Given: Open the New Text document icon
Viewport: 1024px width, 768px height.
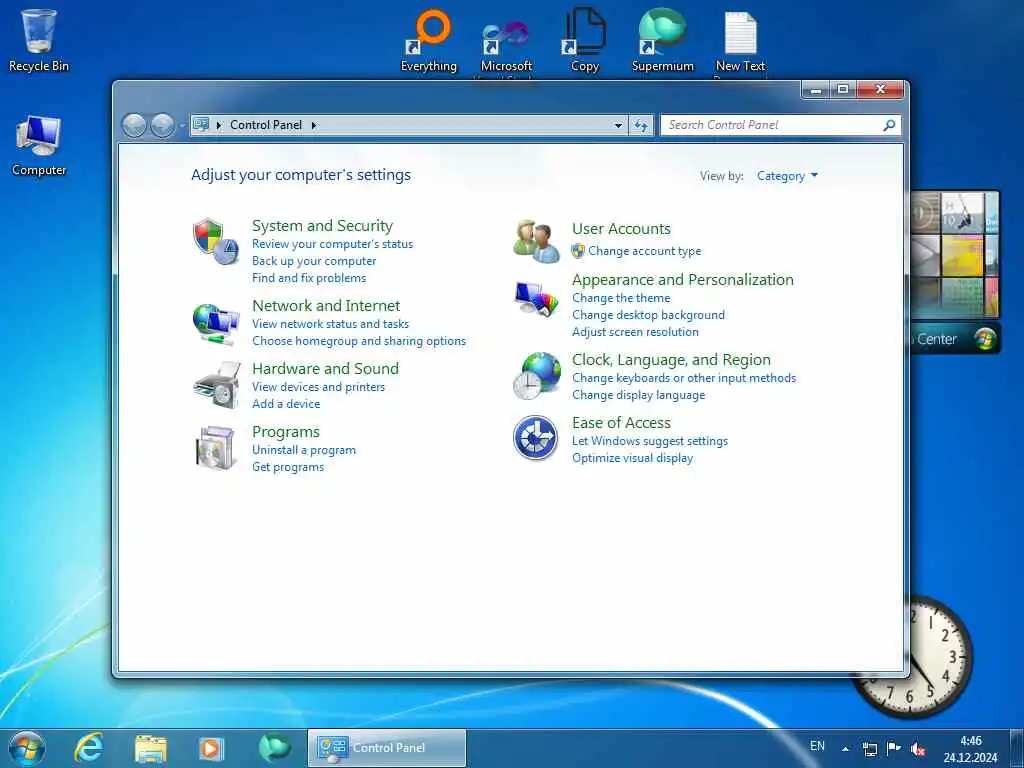Looking at the screenshot, I should (741, 40).
